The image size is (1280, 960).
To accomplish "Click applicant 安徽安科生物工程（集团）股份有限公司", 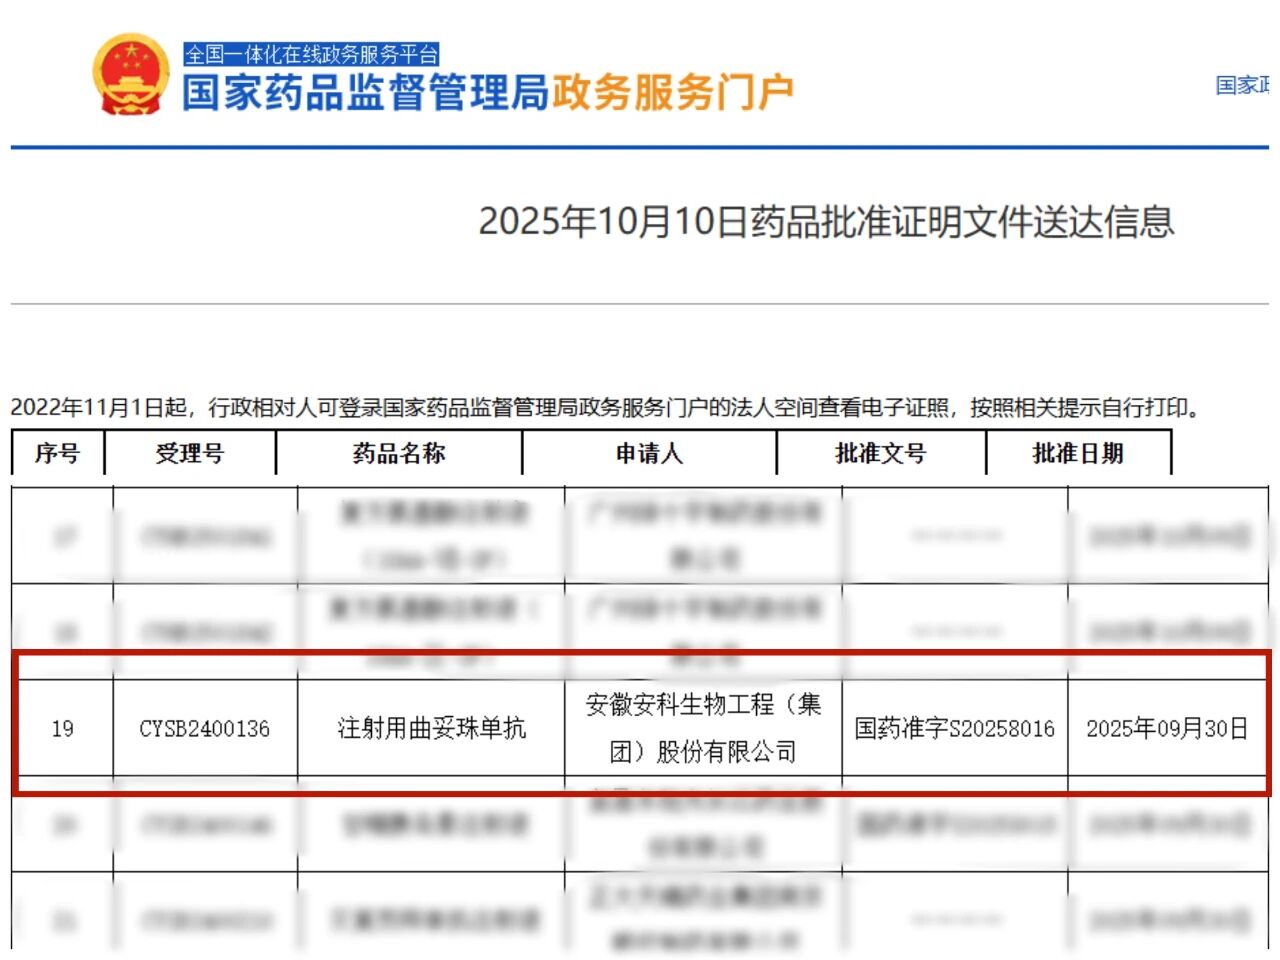I will (x=703, y=728).
